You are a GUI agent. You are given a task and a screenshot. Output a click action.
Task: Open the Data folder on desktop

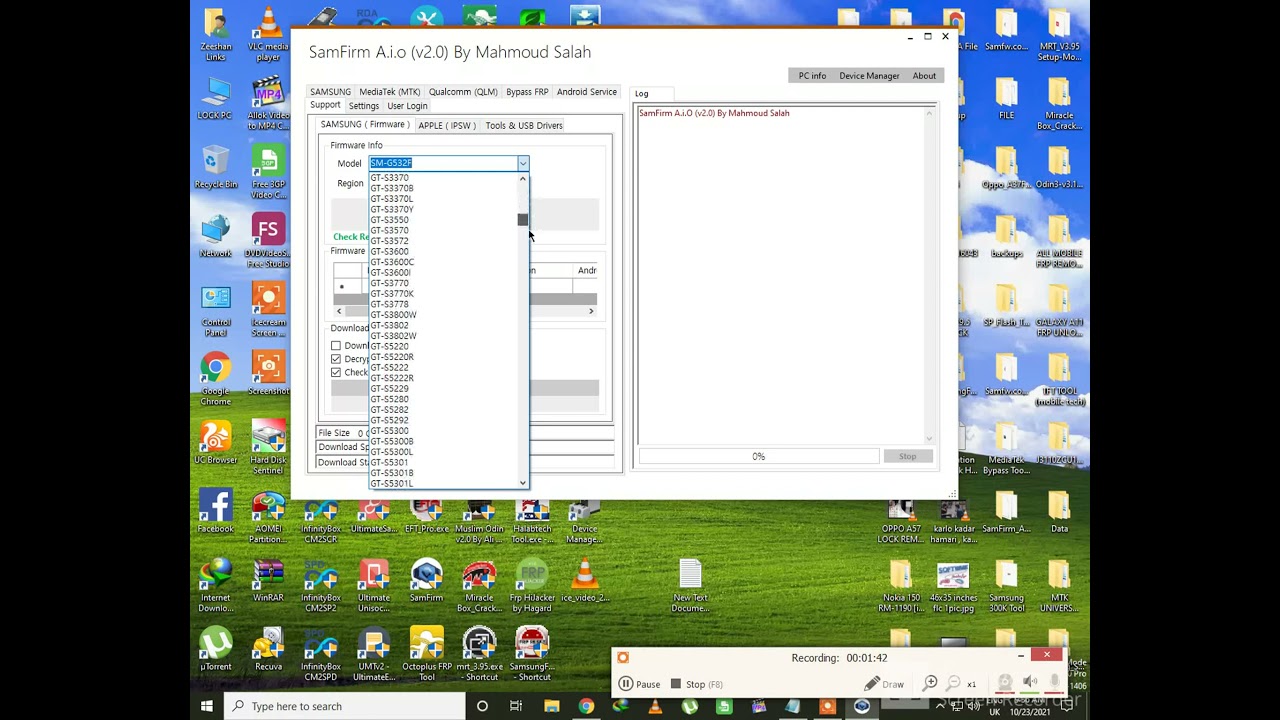[x=1059, y=512]
